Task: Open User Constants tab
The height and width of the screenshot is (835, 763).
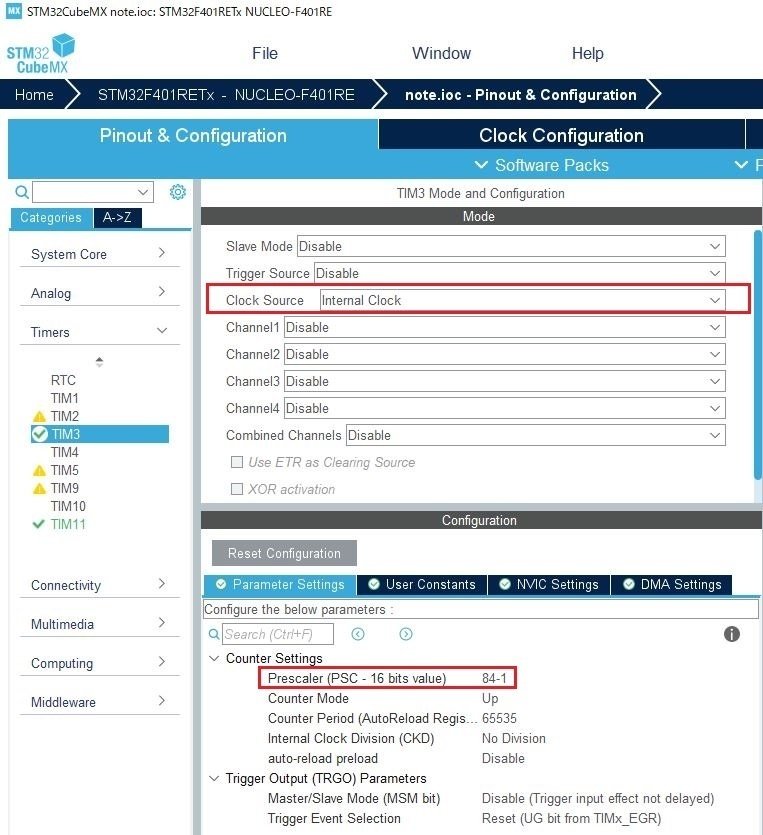Action: point(422,585)
